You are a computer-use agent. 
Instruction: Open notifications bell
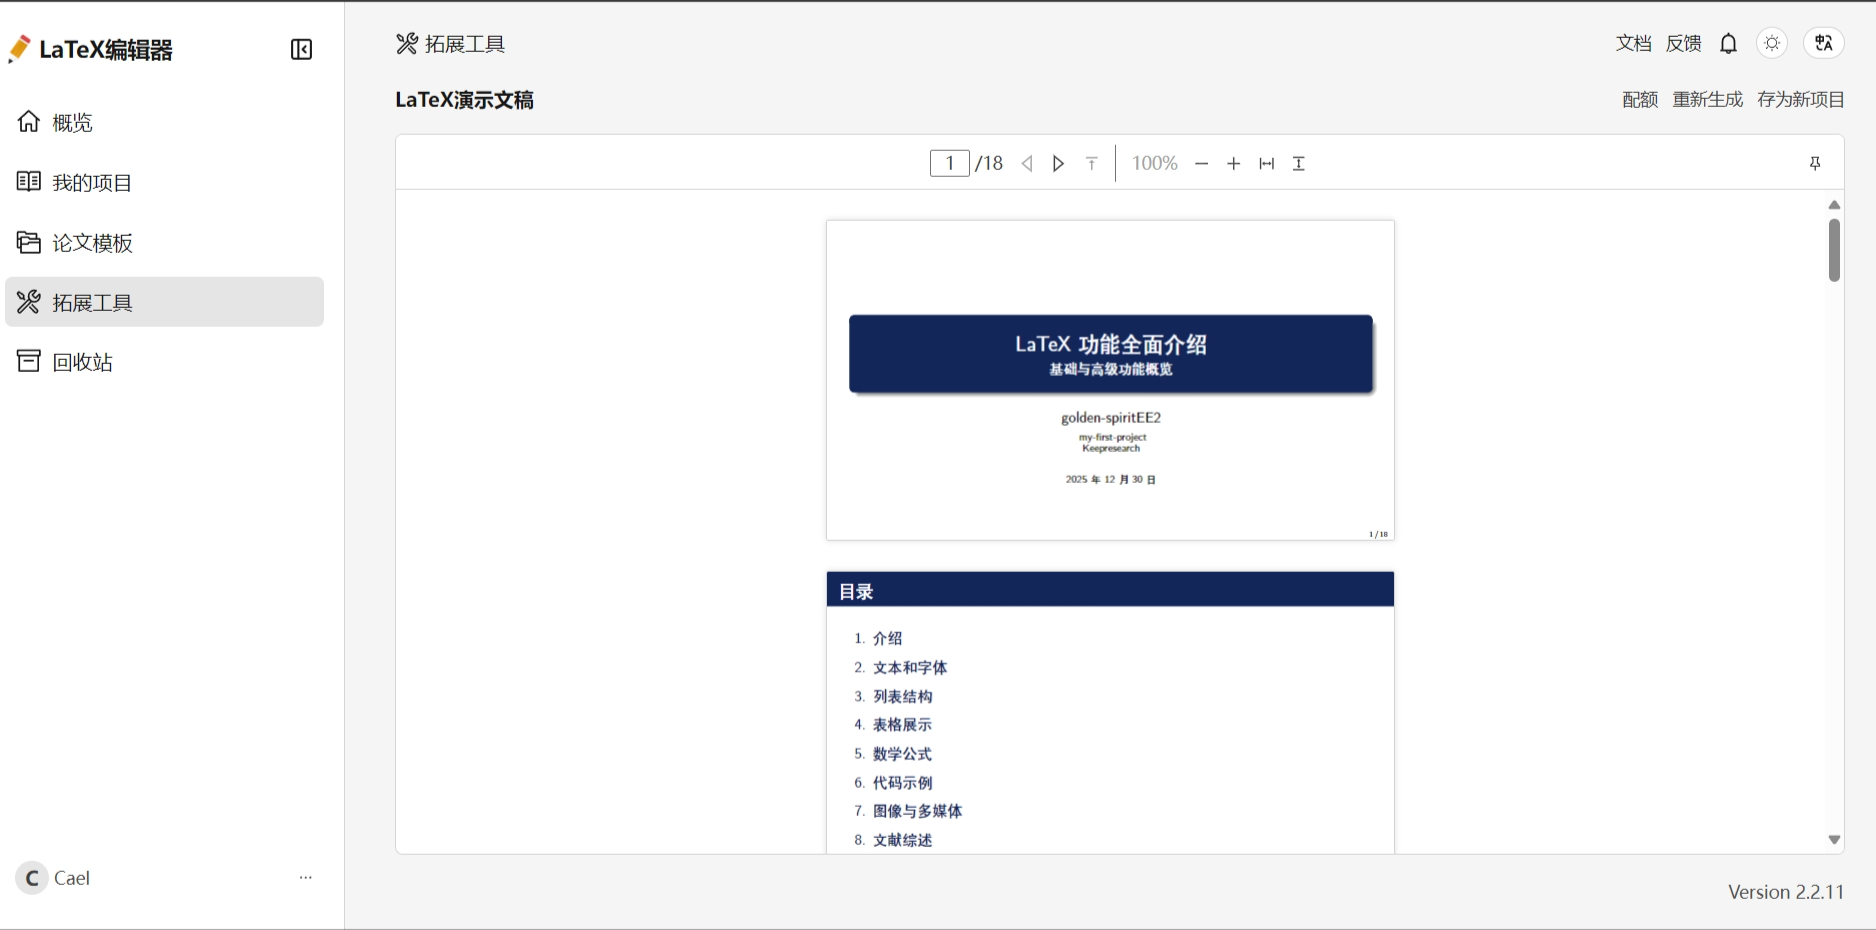pyautogui.click(x=1728, y=43)
